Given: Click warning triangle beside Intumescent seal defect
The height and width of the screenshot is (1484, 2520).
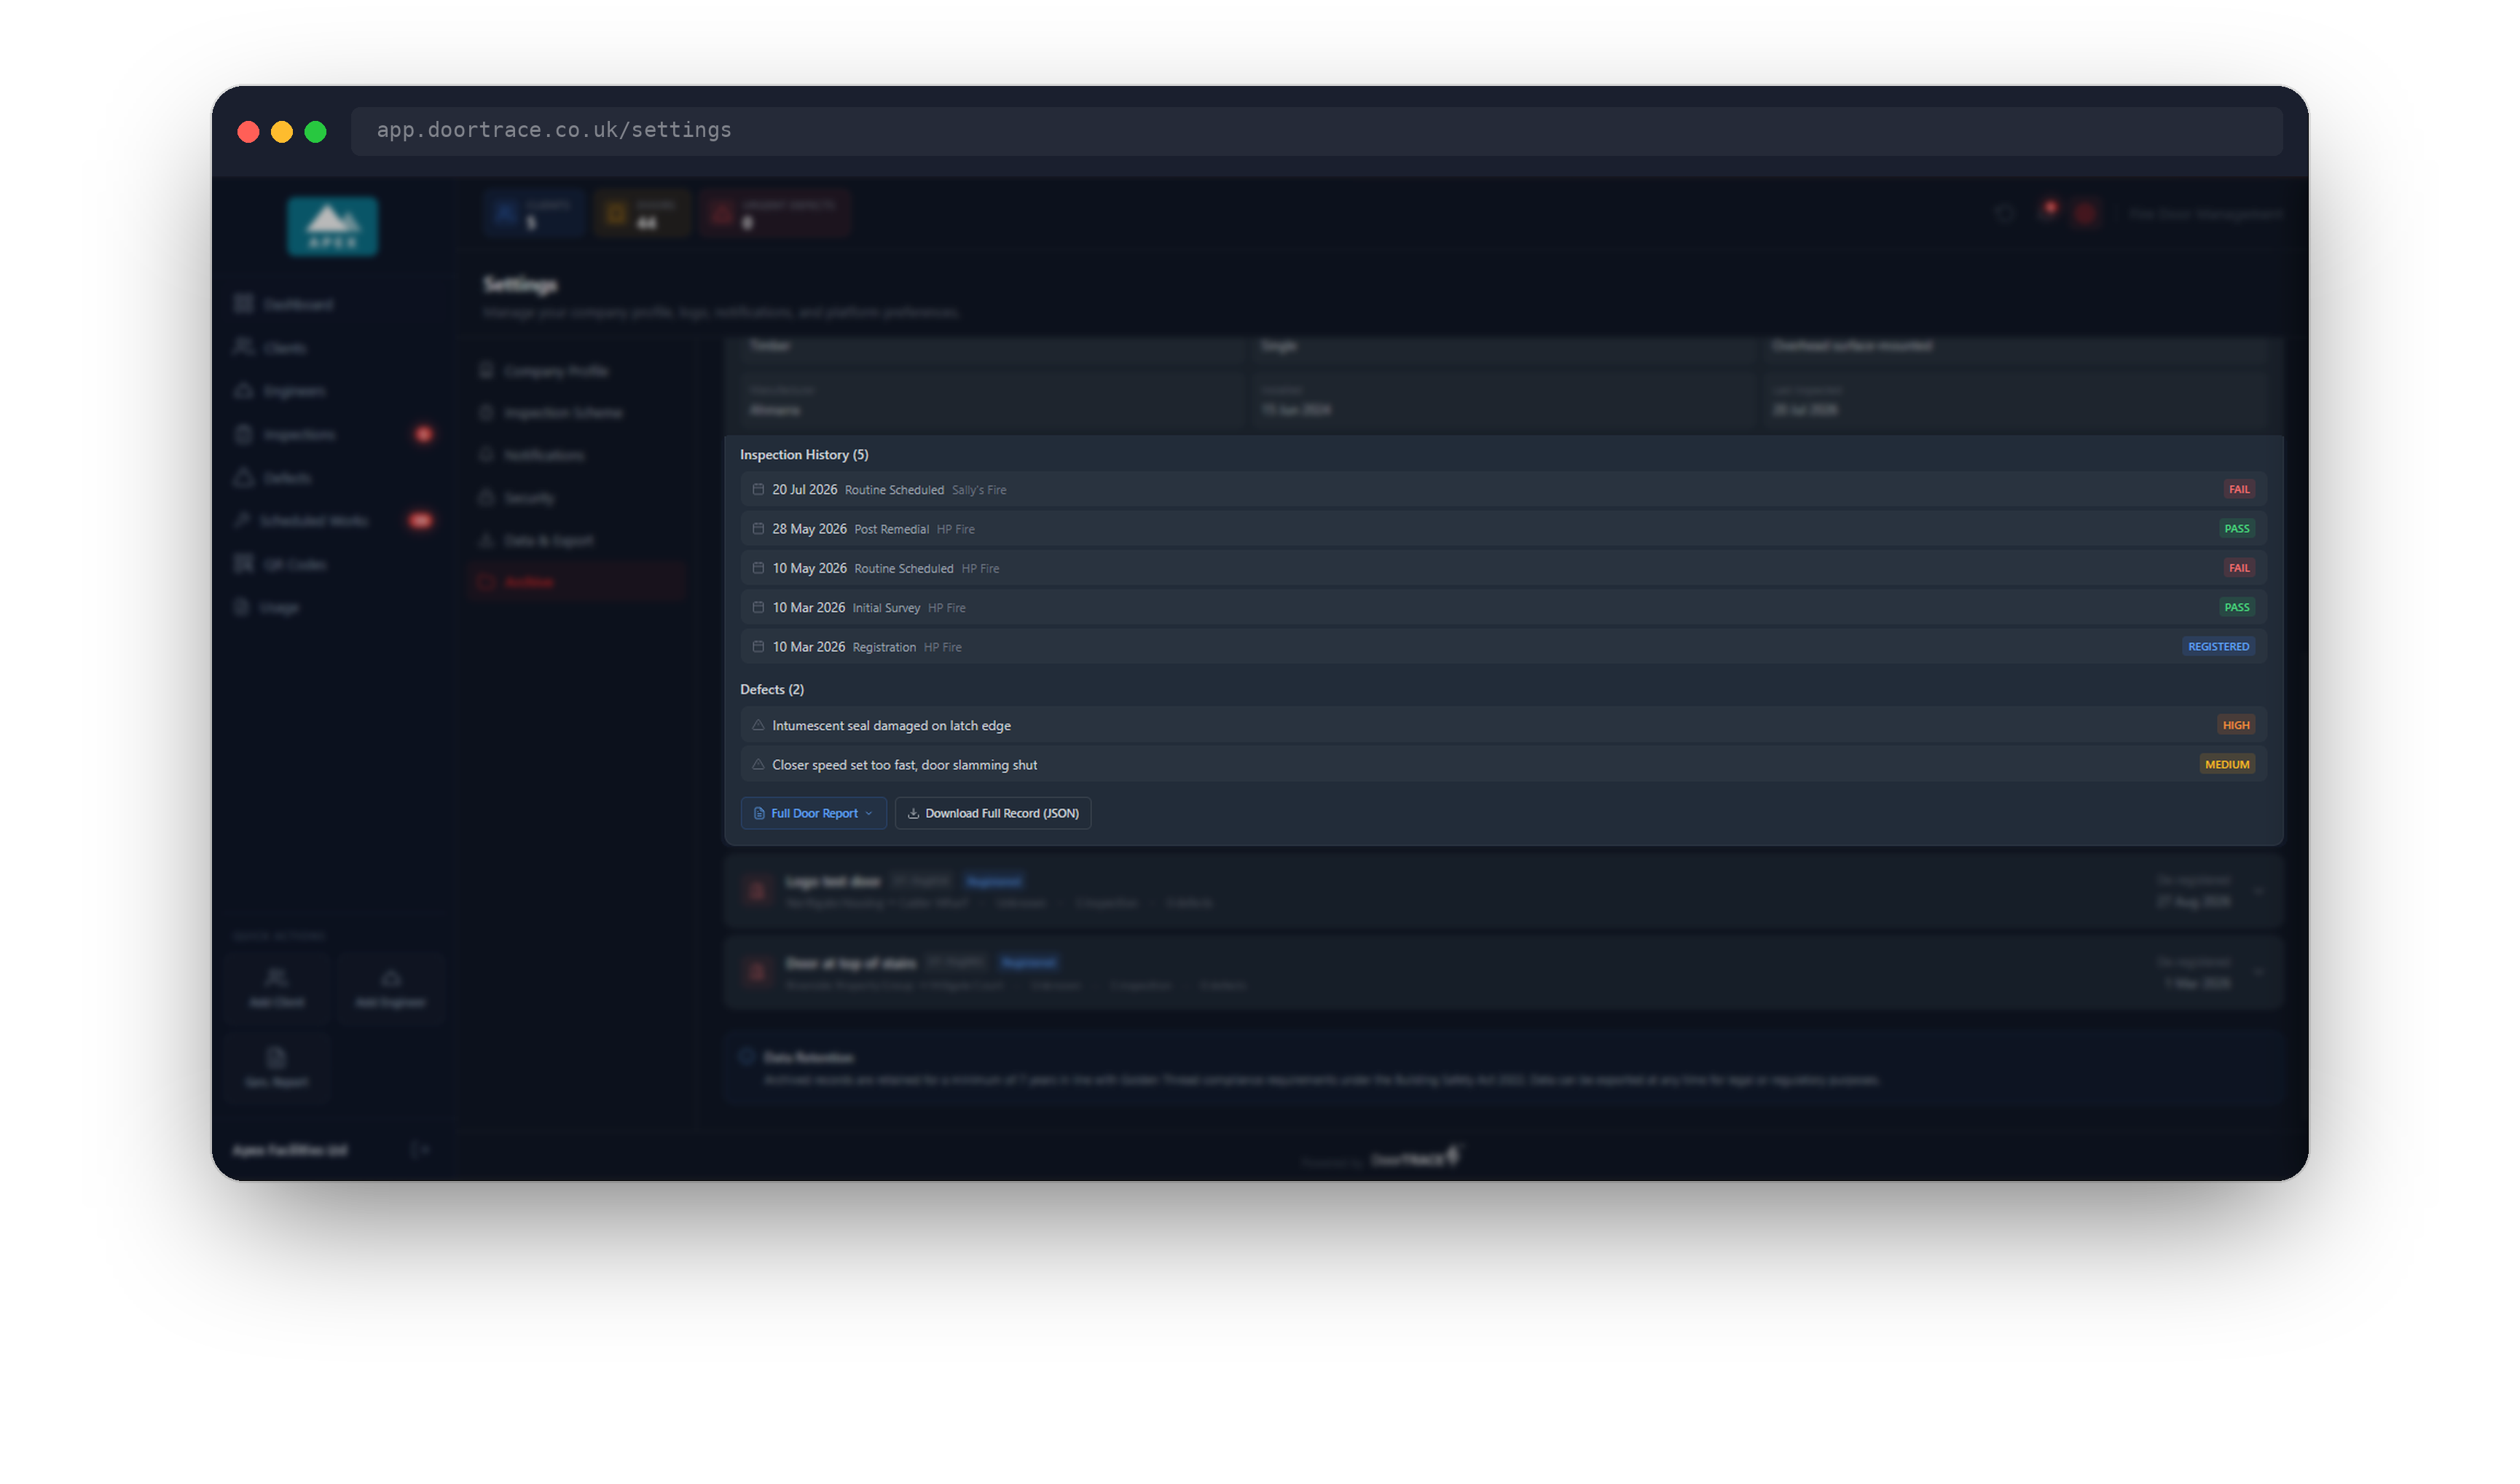Looking at the screenshot, I should tap(758, 725).
